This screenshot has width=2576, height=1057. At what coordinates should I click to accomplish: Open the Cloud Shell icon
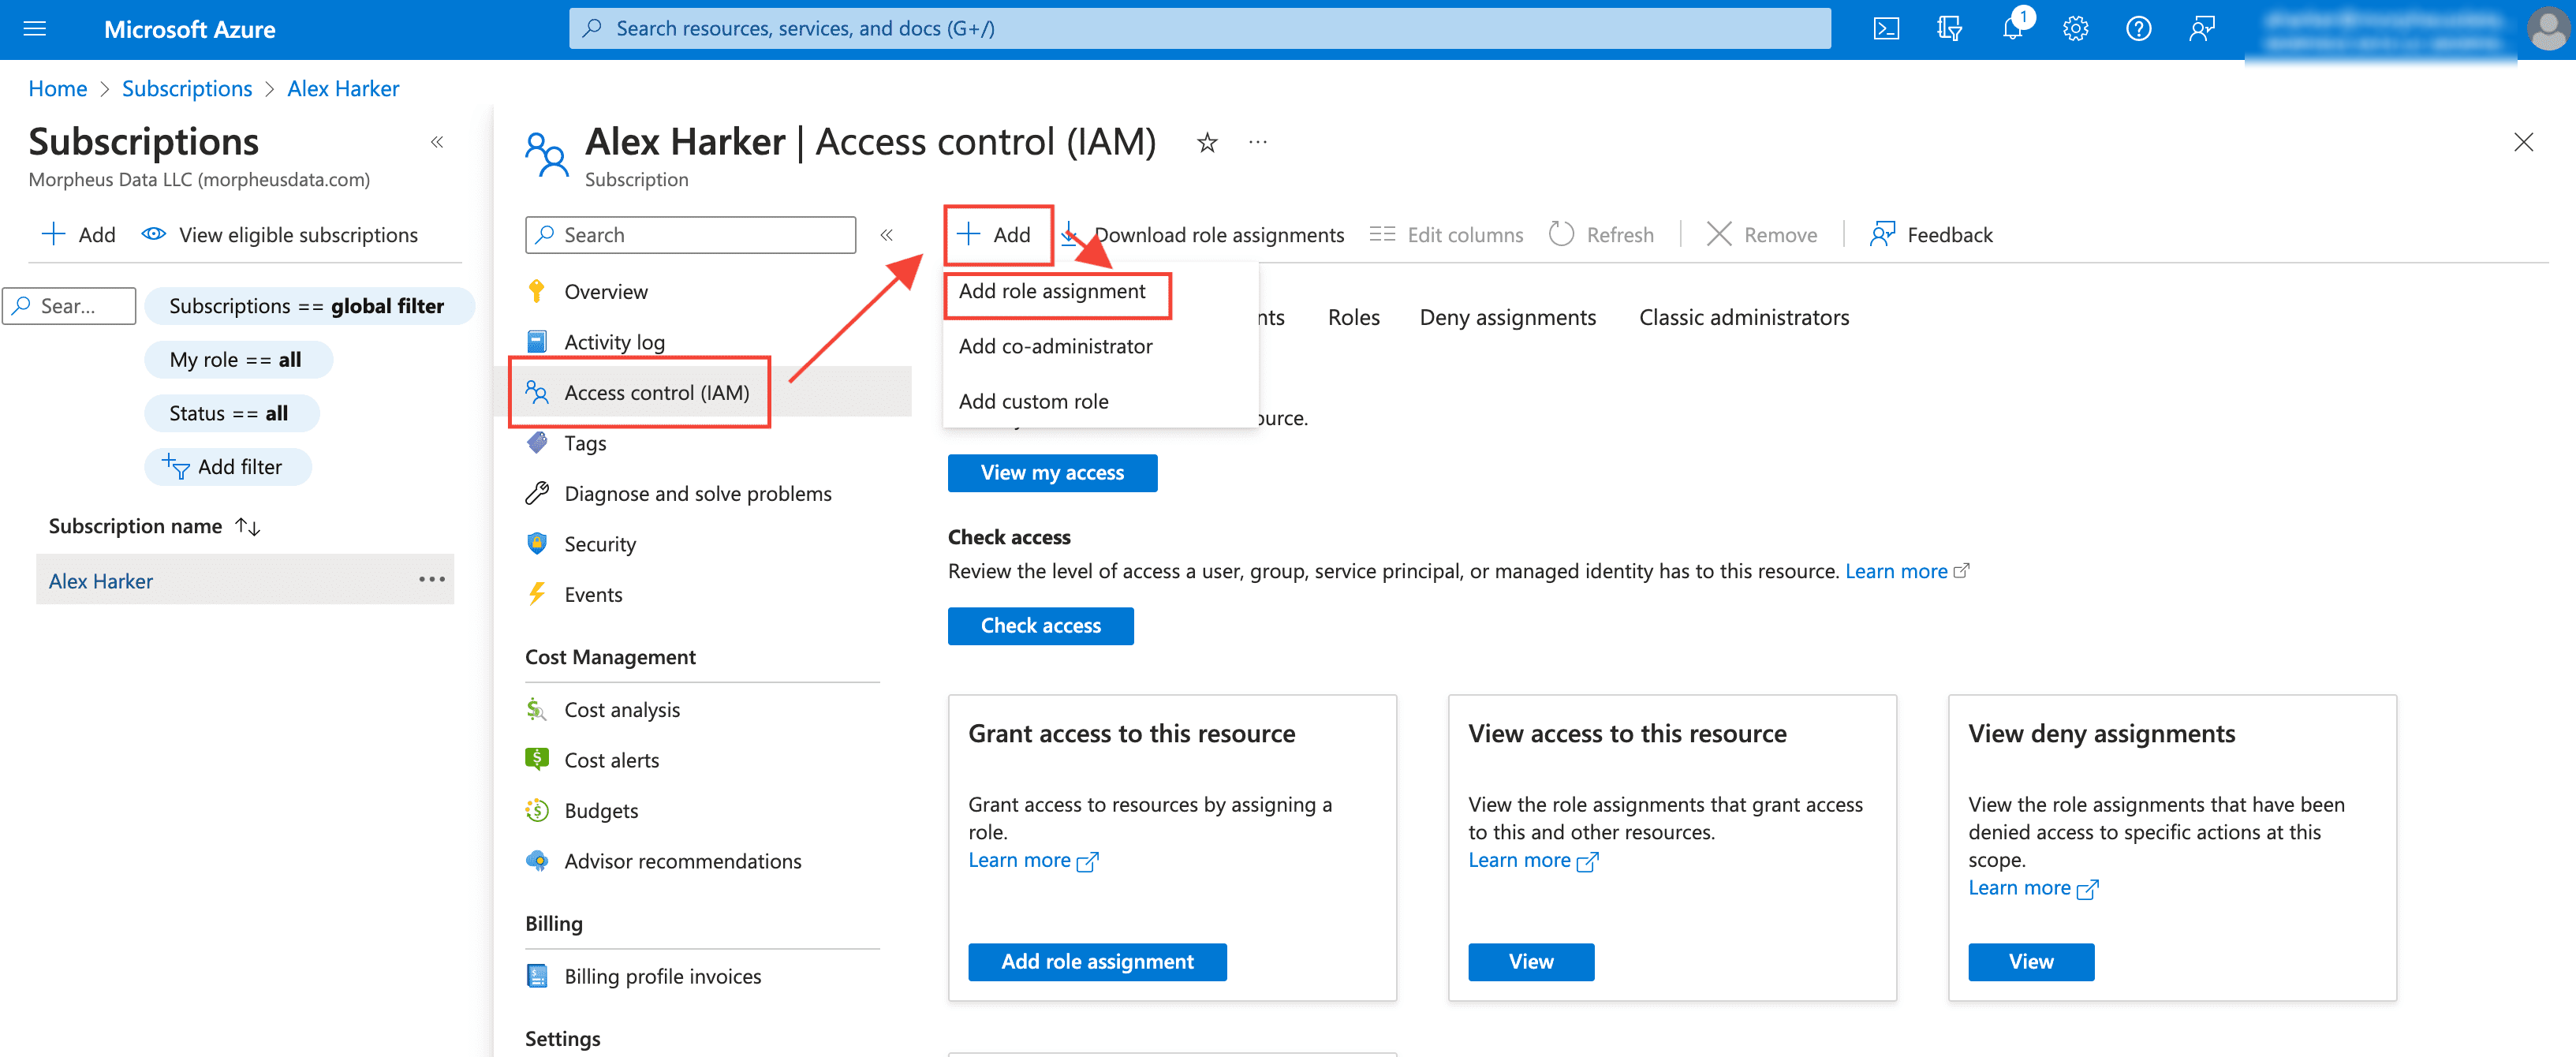click(x=1885, y=29)
